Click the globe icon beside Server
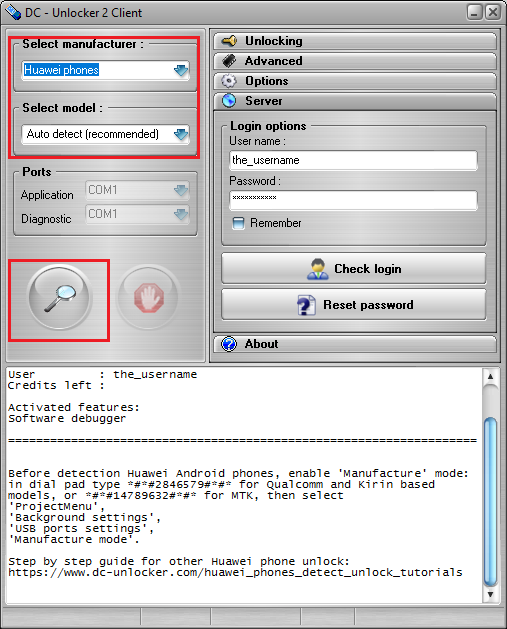This screenshot has width=507, height=629. 229,101
